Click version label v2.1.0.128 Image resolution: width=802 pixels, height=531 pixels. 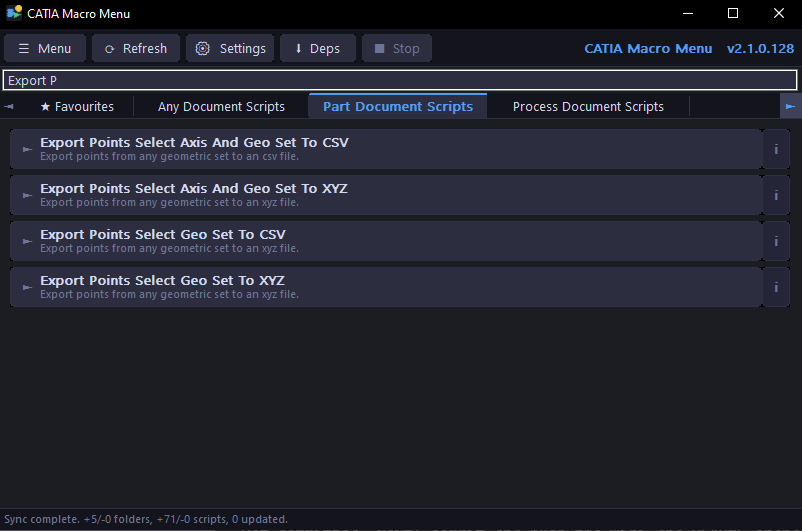(x=760, y=49)
